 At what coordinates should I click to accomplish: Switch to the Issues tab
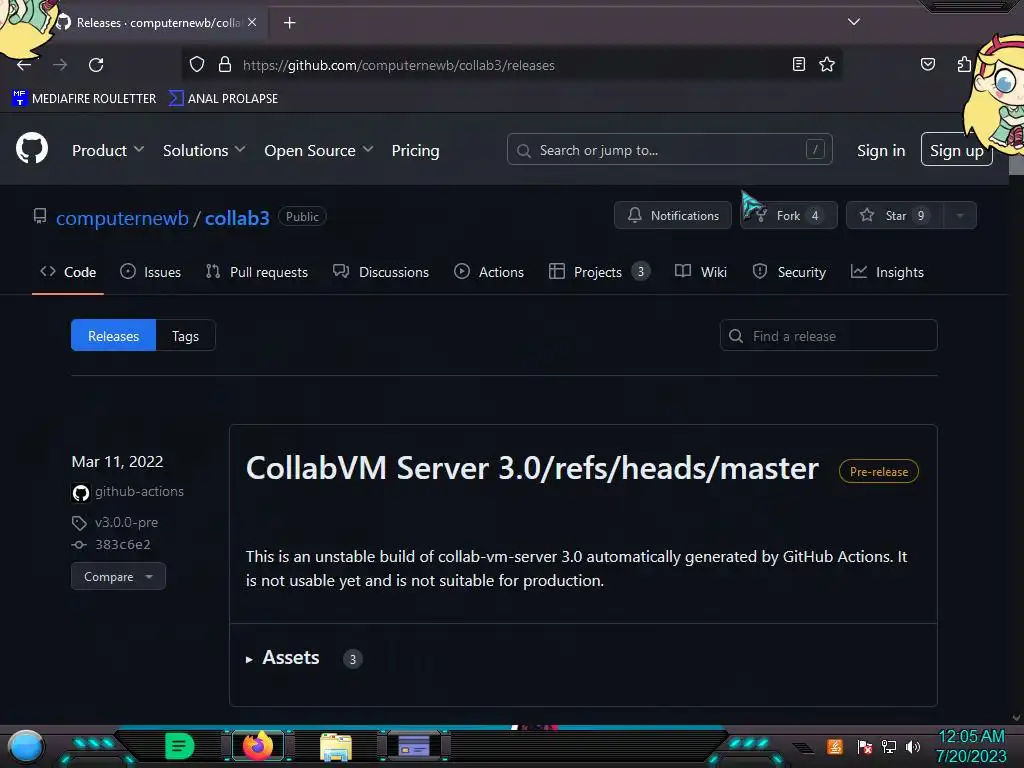coord(150,272)
